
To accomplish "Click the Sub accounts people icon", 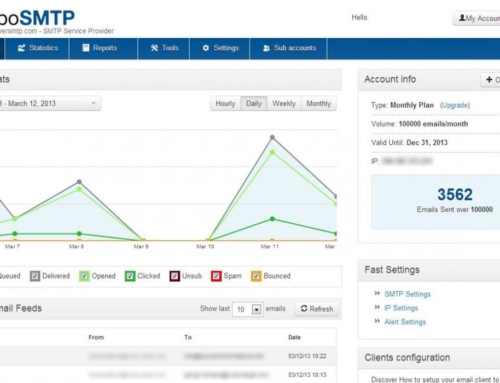I will [266, 48].
